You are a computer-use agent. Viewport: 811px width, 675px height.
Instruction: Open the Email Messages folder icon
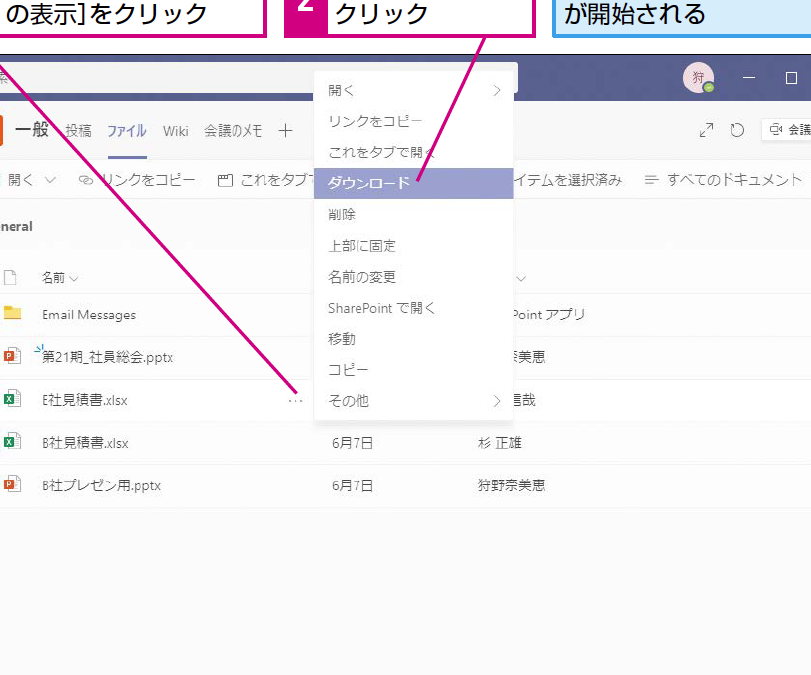pyautogui.click(x=12, y=314)
